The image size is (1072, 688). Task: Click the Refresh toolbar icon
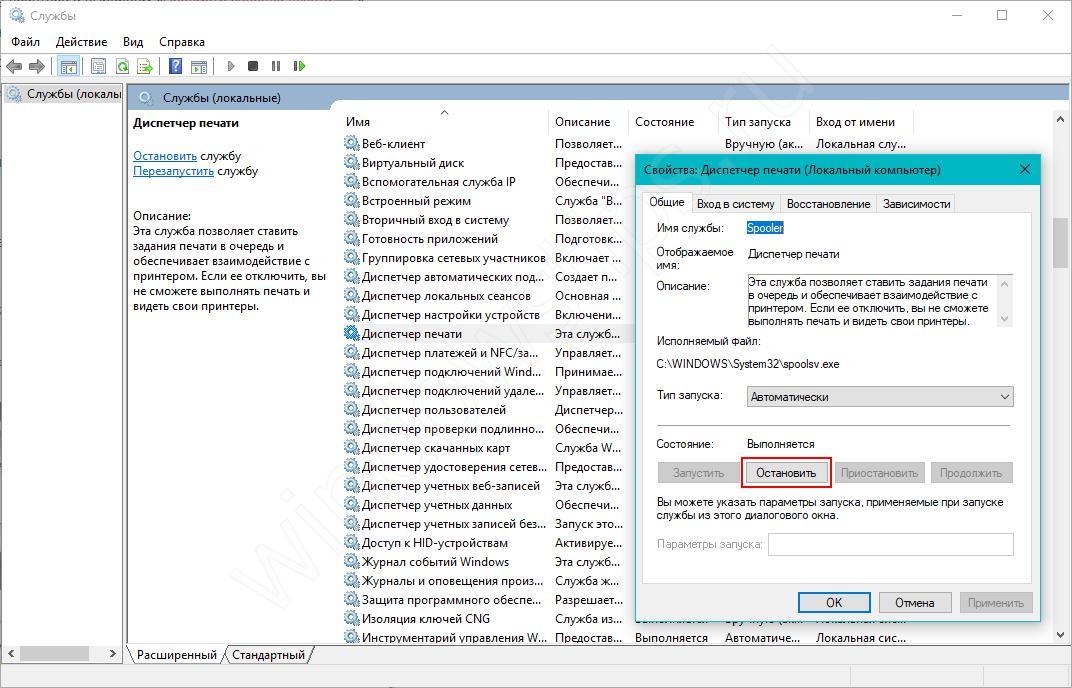(122, 67)
